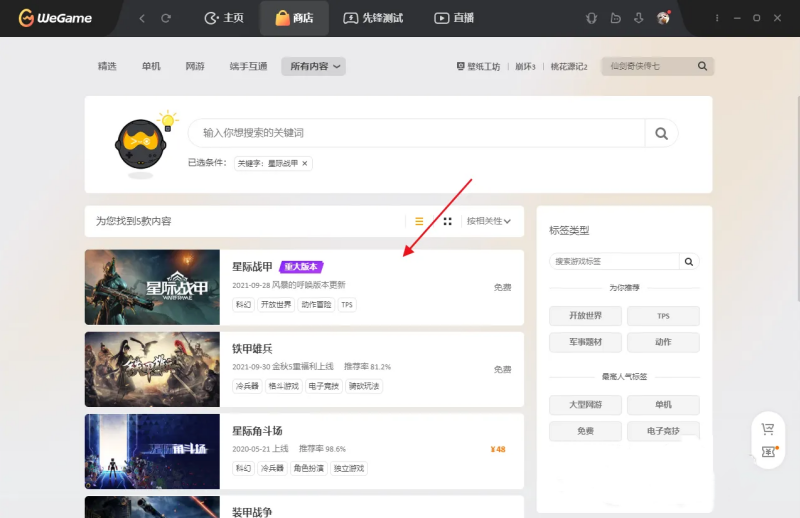Select the 精选 category
The height and width of the screenshot is (518, 800).
point(107,66)
